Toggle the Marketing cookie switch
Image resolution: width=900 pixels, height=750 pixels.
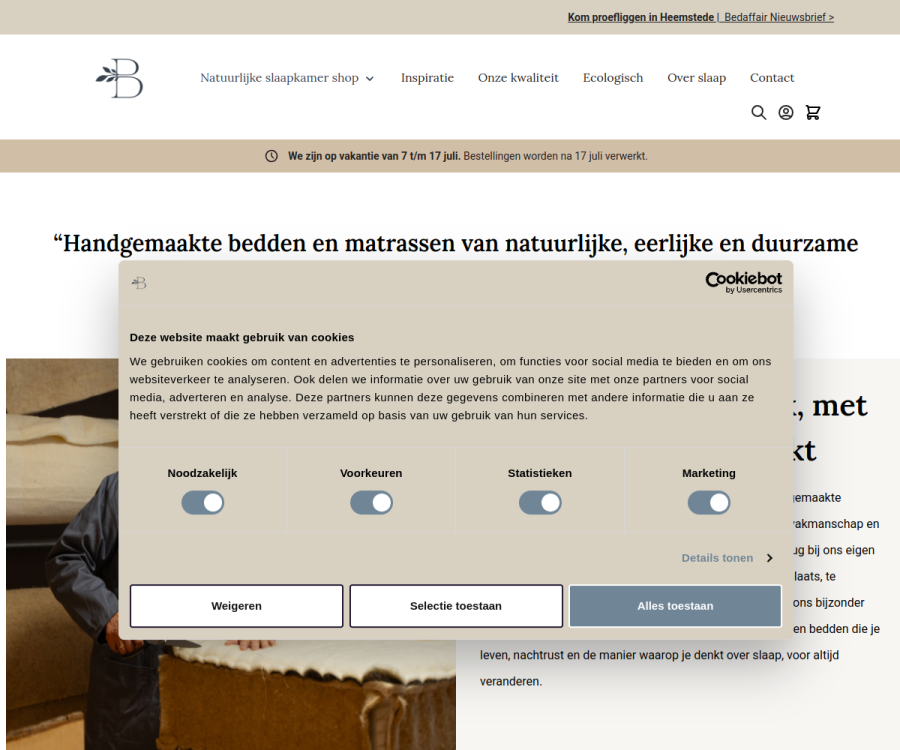click(709, 503)
